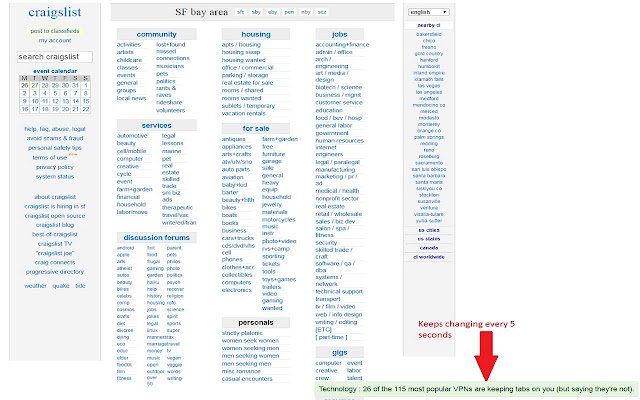The width and height of the screenshot is (640, 400).
Task: Open strictly platonic personals
Action: coord(242,333)
